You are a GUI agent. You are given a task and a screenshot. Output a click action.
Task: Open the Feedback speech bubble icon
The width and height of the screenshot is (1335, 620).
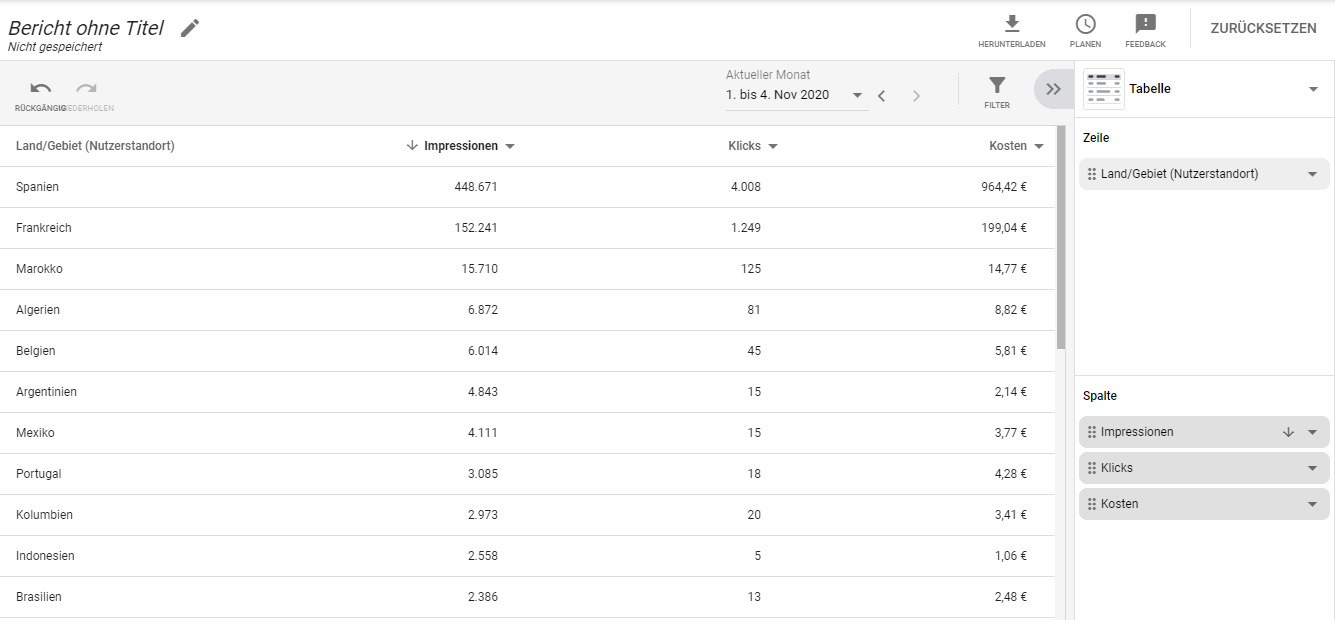1145,24
